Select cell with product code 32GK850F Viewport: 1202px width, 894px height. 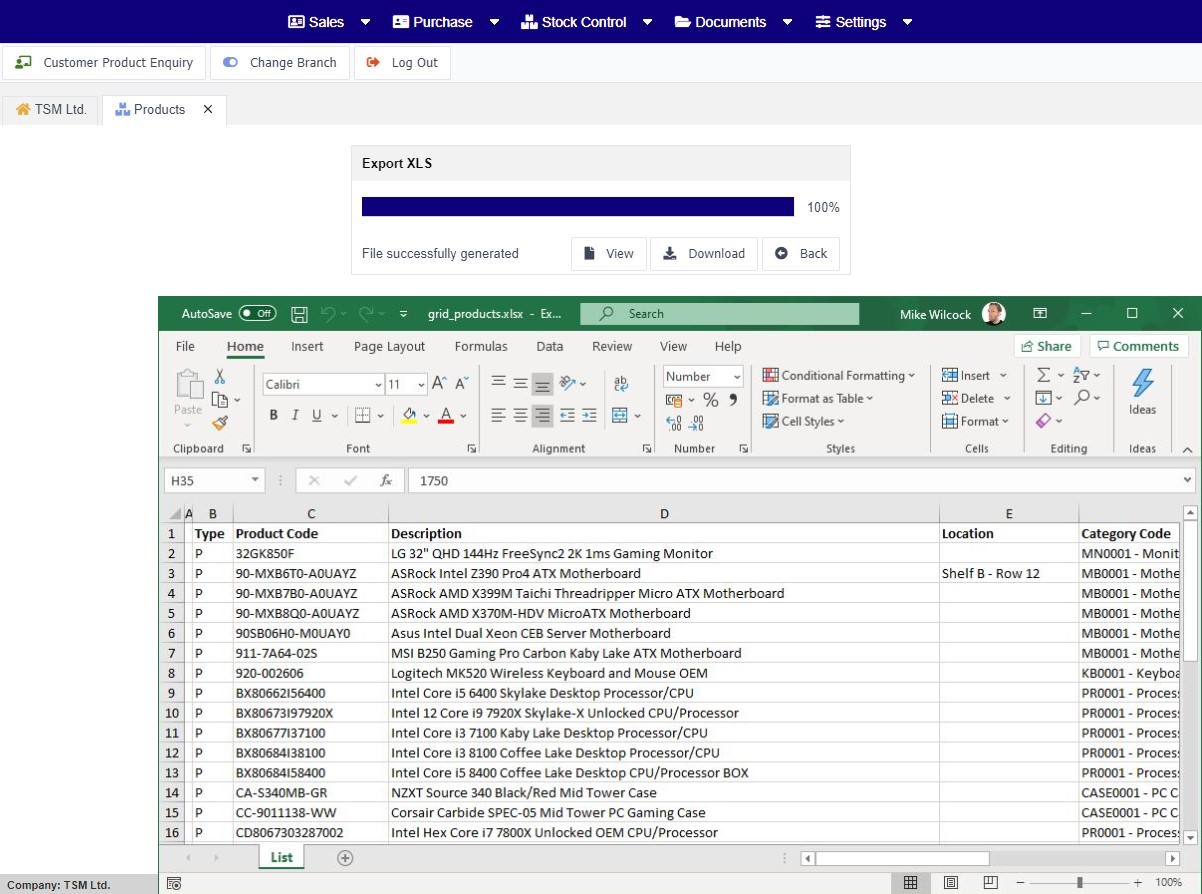pyautogui.click(x=310, y=553)
